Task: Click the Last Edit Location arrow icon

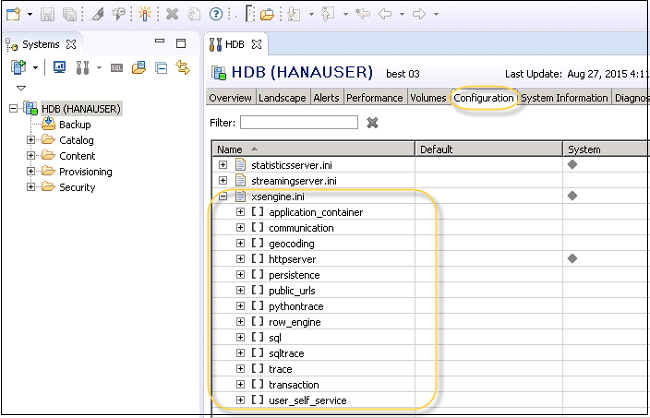Action: pos(363,14)
